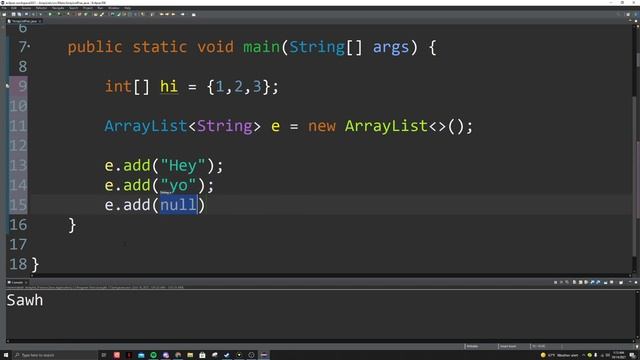Click the green Run toolbar button
The height and width of the screenshot is (360, 640).
pyautogui.click(x=51, y=14)
